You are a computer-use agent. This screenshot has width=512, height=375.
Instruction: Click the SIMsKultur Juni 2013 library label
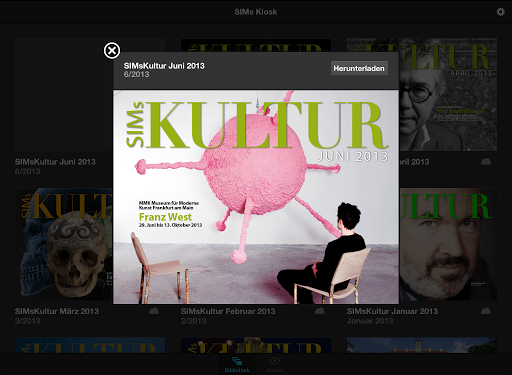[55, 162]
